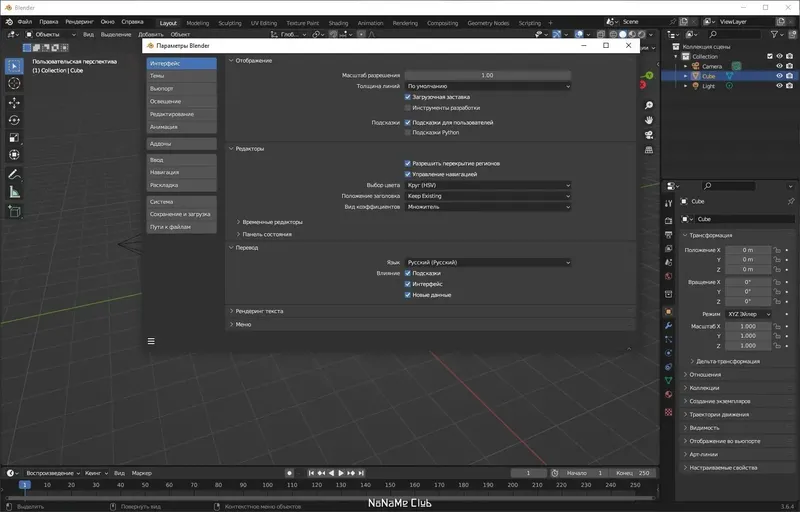Toggle camera view icon in viewport
Image resolution: width=800 pixels, height=512 pixels.
[x=649, y=135]
